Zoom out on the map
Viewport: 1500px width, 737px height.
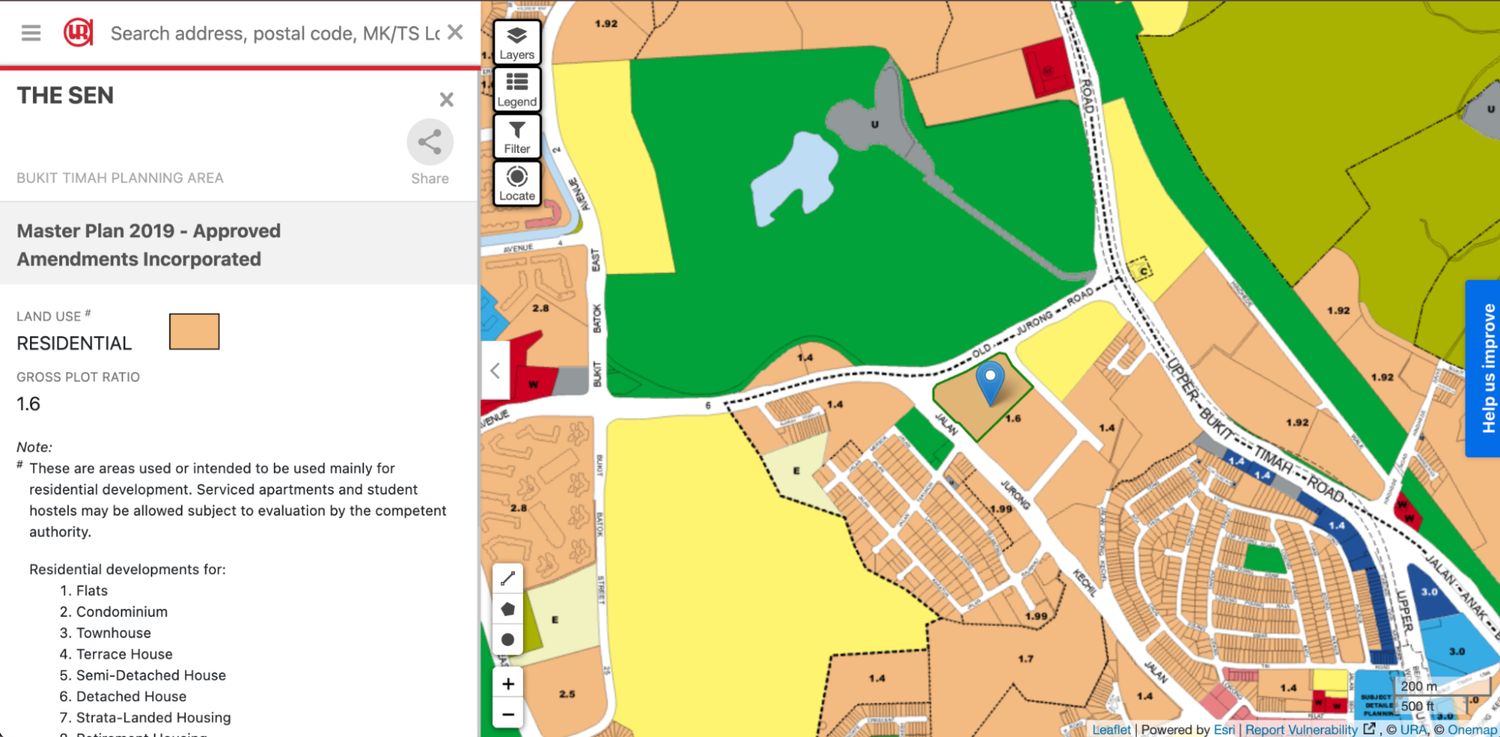click(508, 714)
